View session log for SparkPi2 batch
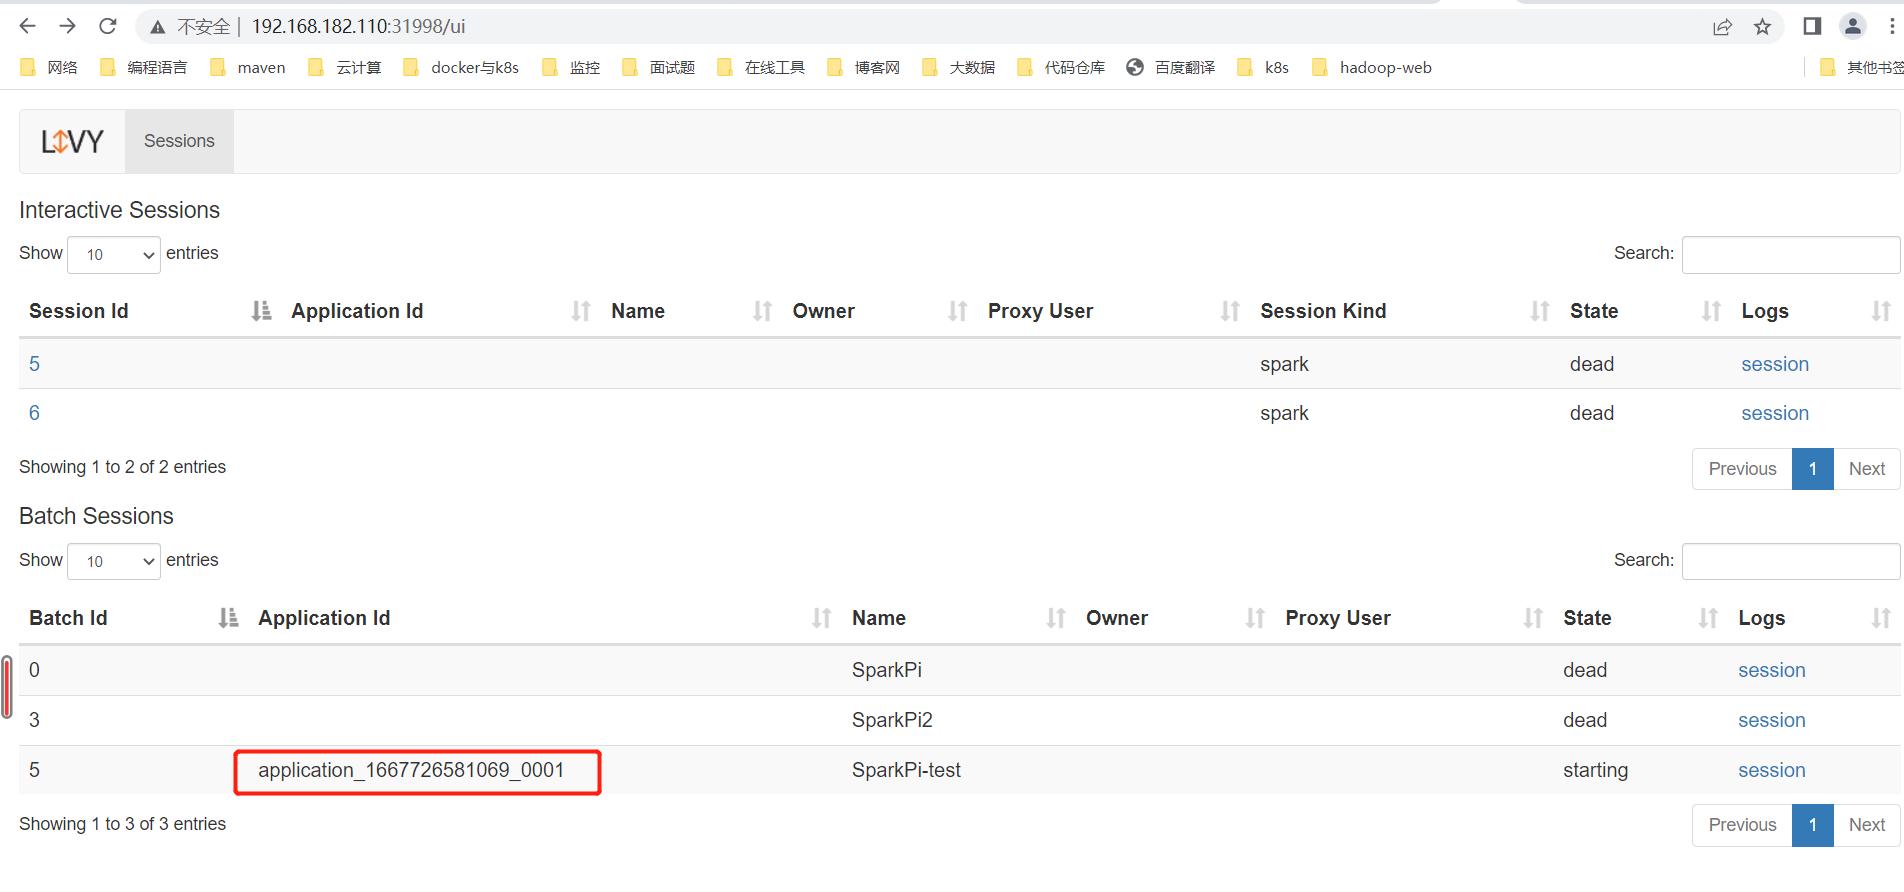This screenshot has width=1904, height=892. coord(1772,720)
